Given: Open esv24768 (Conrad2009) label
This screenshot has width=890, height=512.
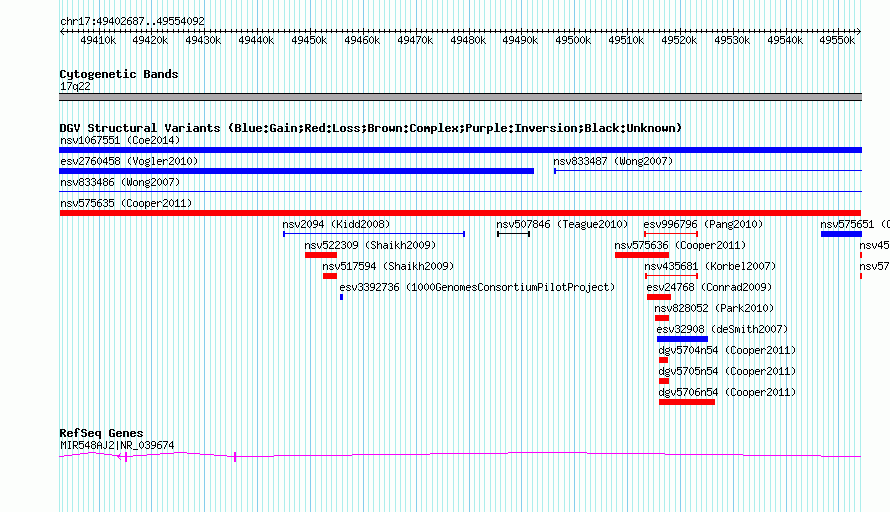Looking at the screenshot, I should click(x=709, y=287).
